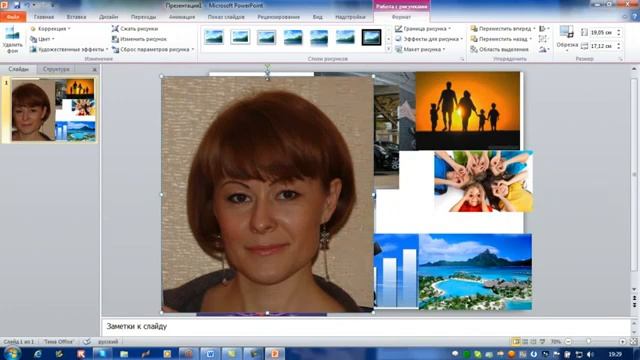This screenshot has width=640, height=360.
Task: Click the Group objects icon
Action: coord(543,39)
